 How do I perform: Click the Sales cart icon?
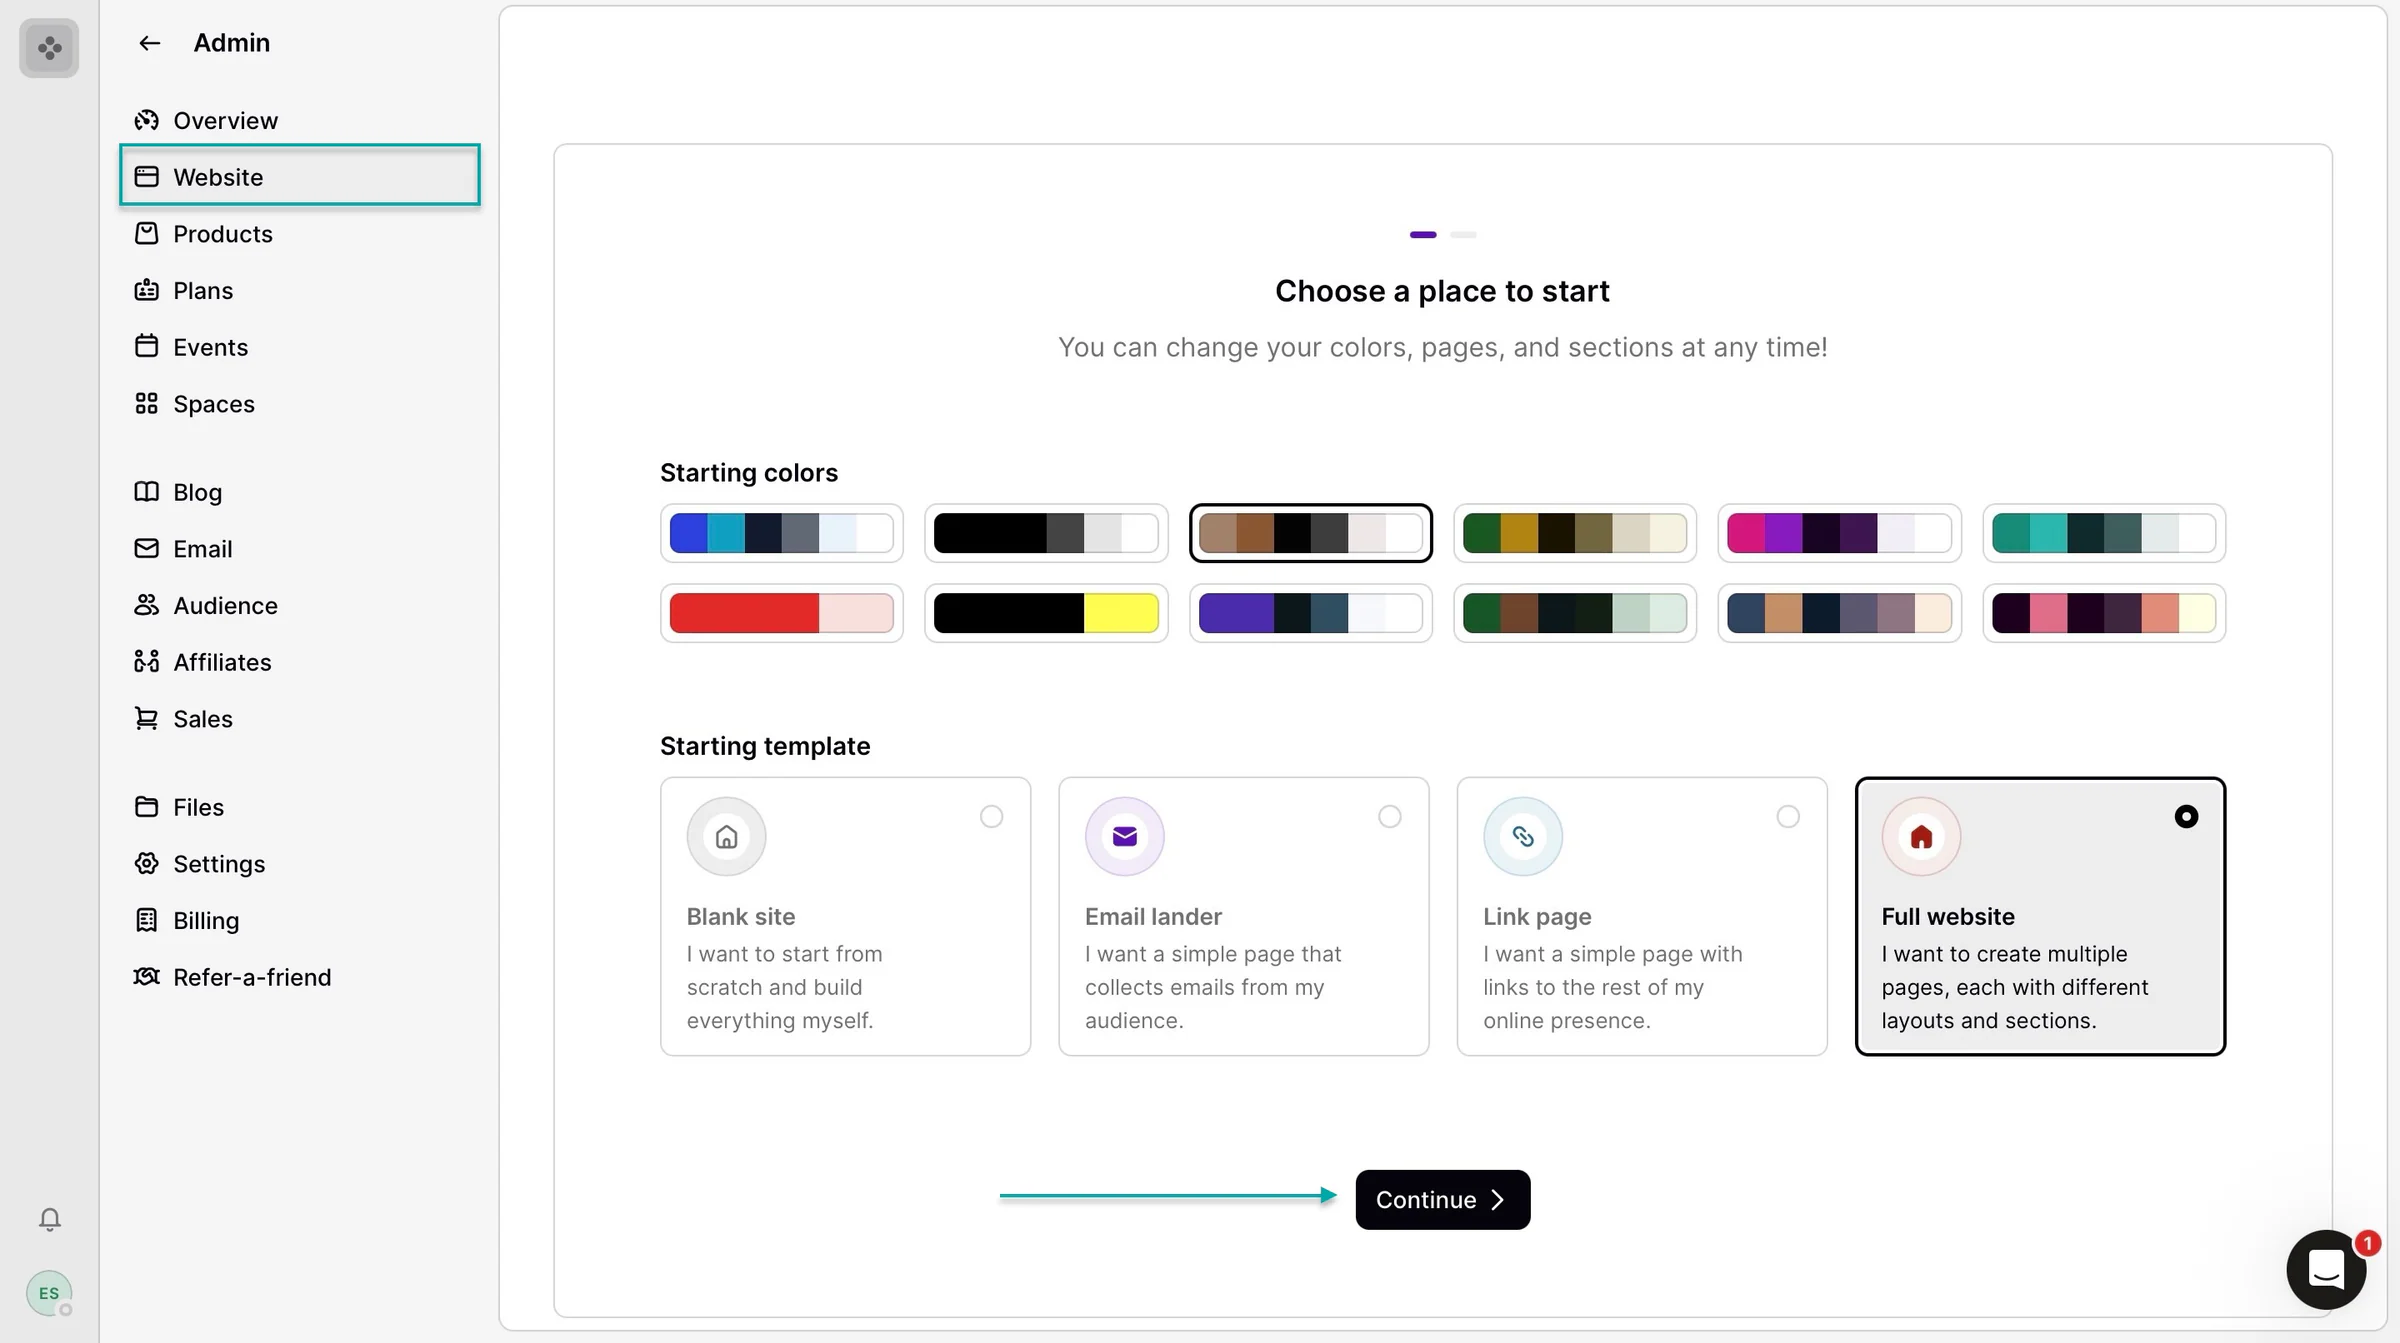(x=147, y=718)
